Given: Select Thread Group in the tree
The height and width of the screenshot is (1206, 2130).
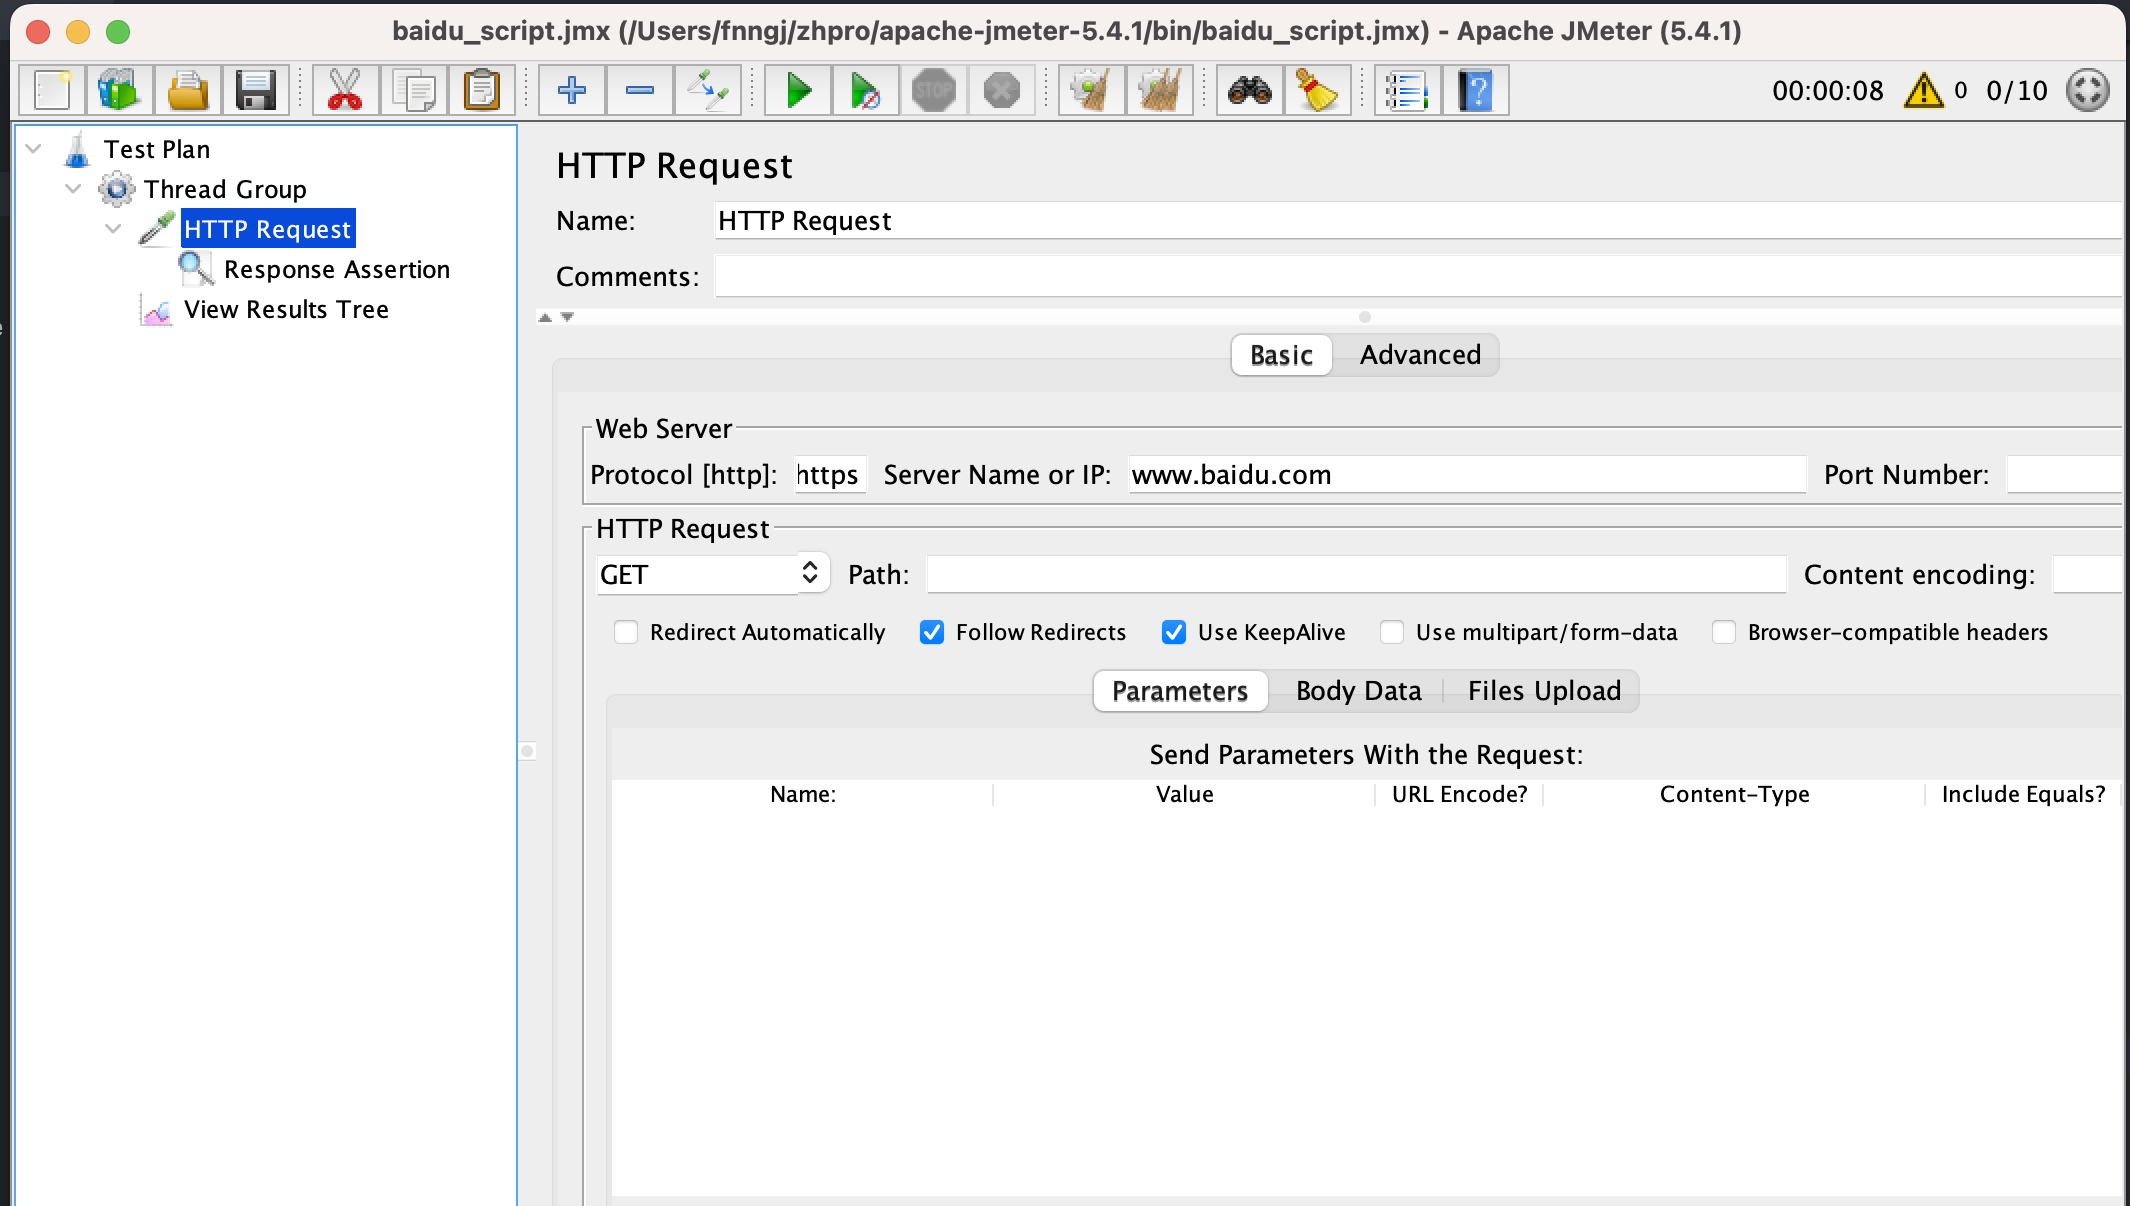Looking at the screenshot, I should (x=225, y=190).
